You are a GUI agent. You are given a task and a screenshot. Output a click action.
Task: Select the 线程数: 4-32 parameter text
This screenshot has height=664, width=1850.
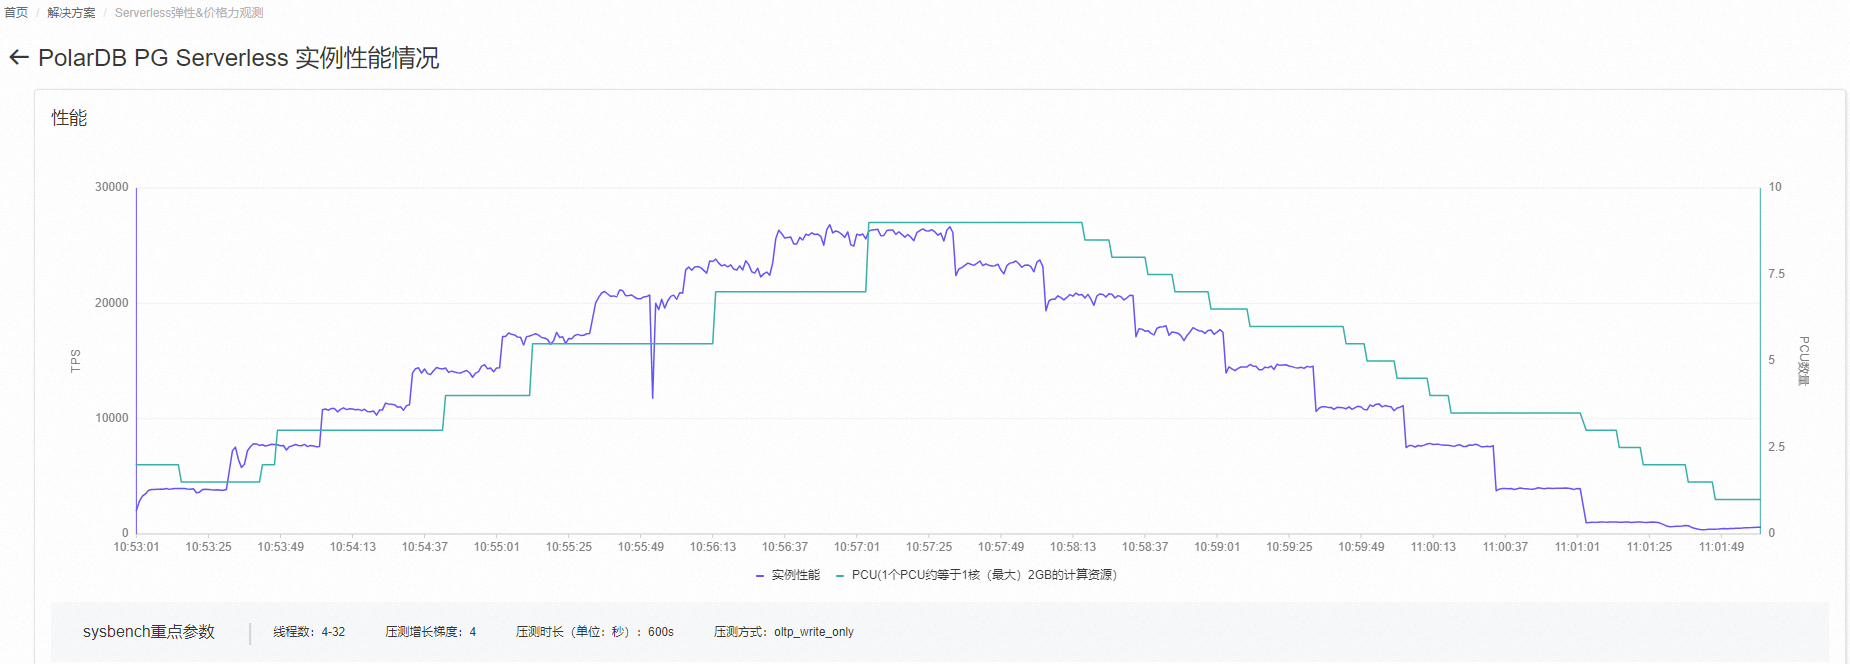point(309,632)
